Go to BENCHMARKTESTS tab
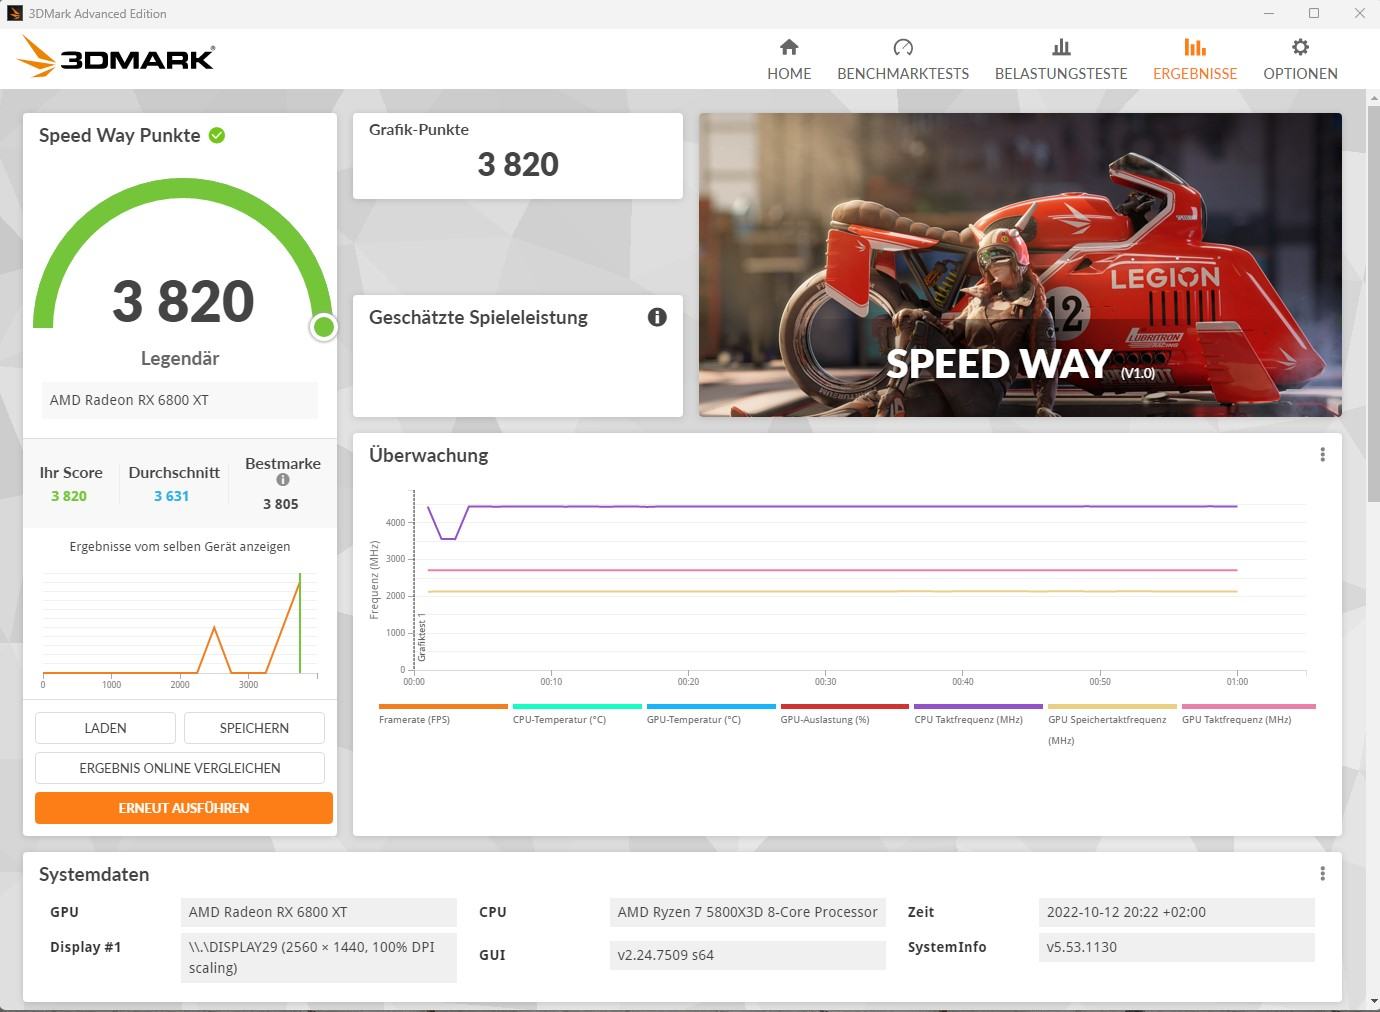Screen dimensions: 1380x1012 (x=903, y=60)
